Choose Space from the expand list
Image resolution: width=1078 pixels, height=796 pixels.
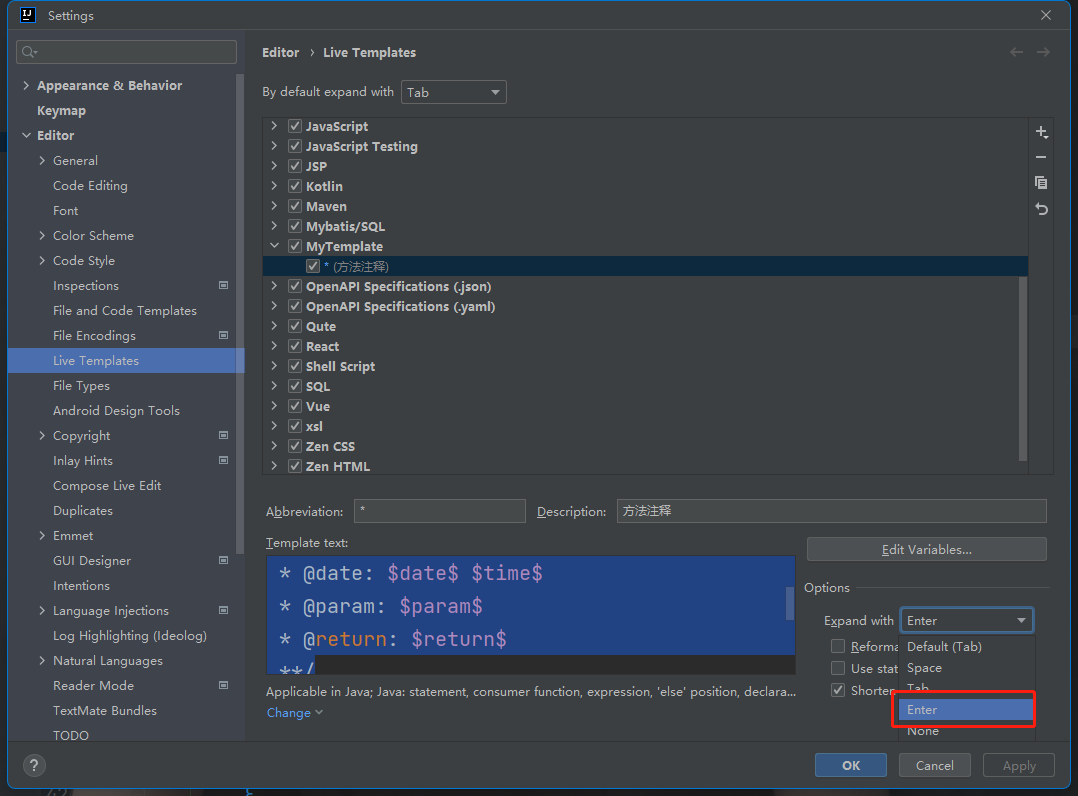(x=967, y=667)
